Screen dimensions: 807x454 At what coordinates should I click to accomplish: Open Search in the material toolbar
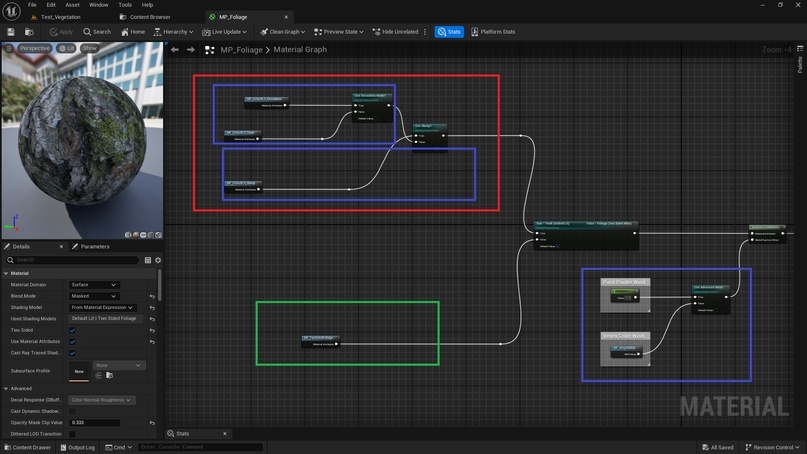97,32
